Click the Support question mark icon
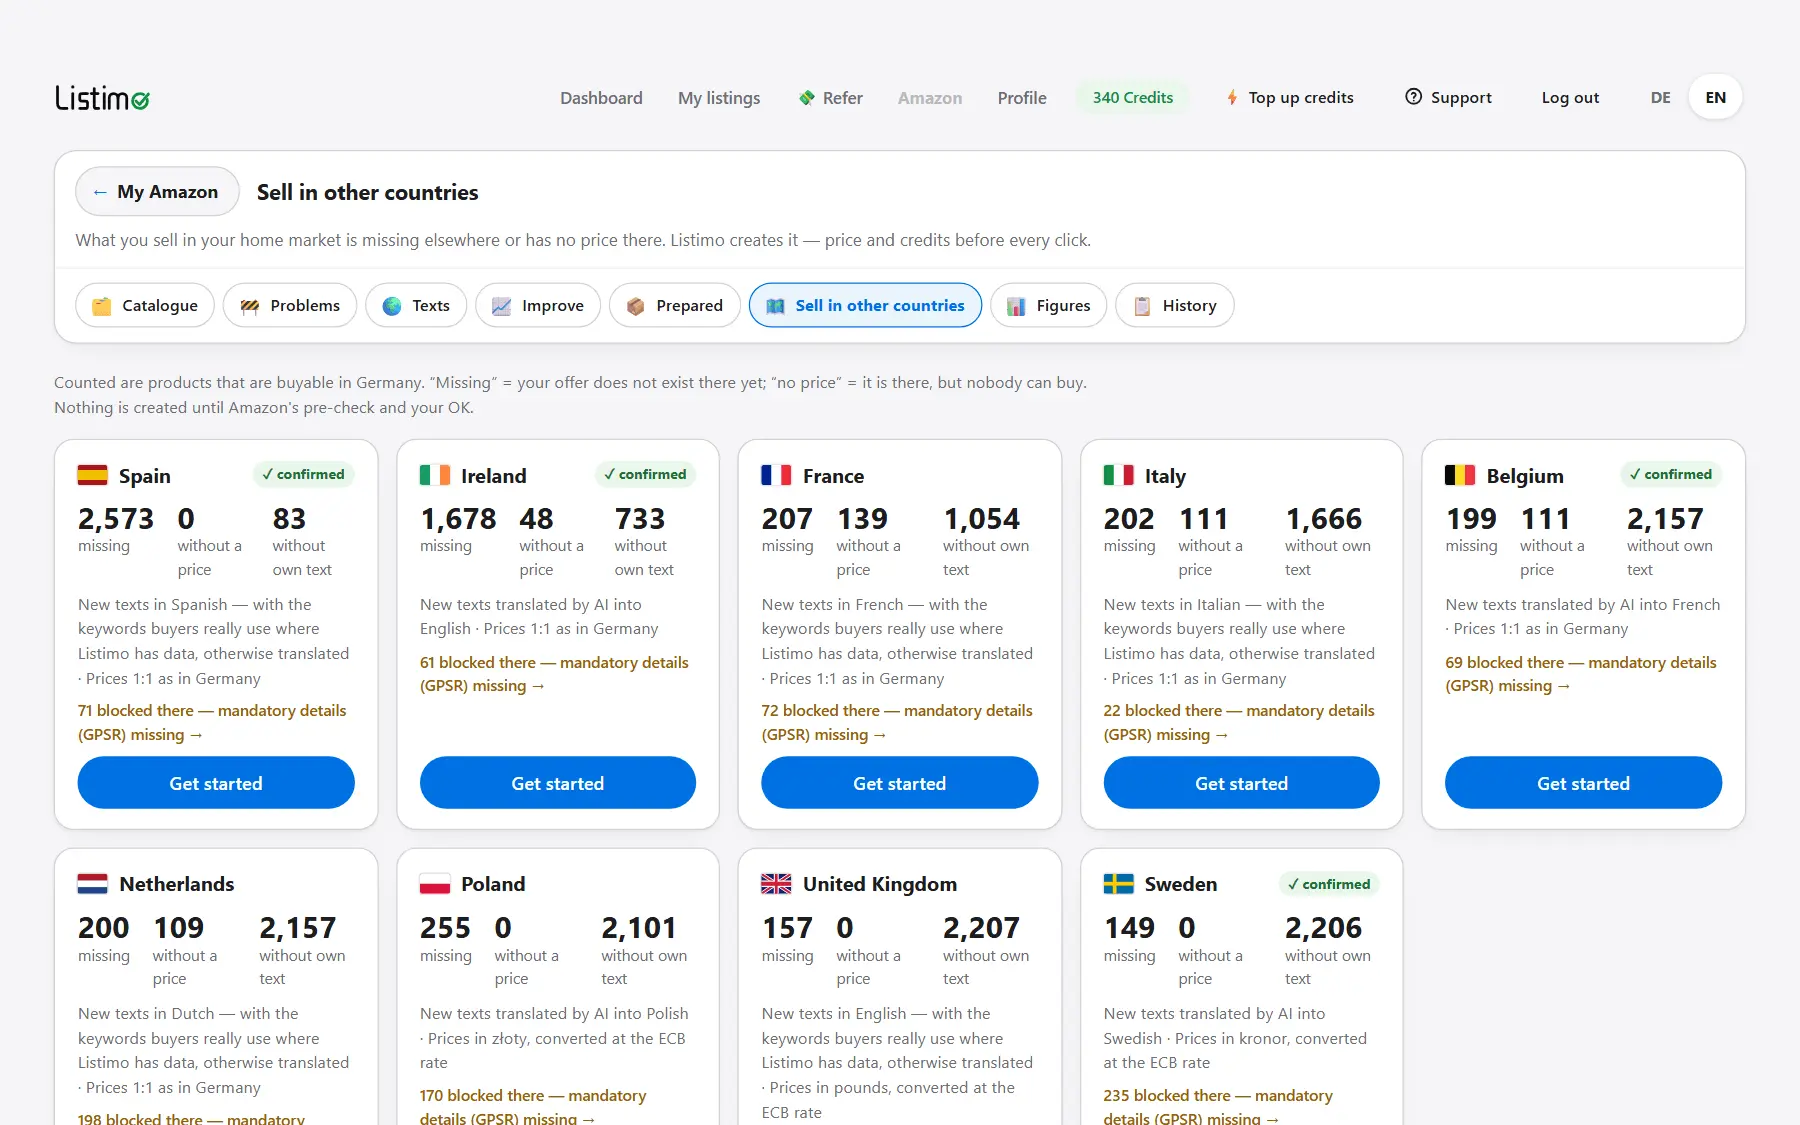The image size is (1800, 1125). pyautogui.click(x=1413, y=97)
